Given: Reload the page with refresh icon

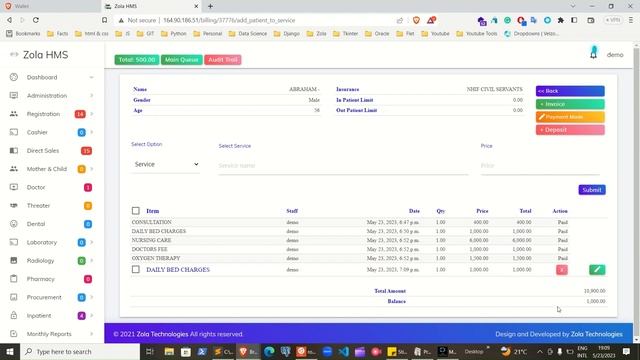Looking at the screenshot, I should [36, 20].
